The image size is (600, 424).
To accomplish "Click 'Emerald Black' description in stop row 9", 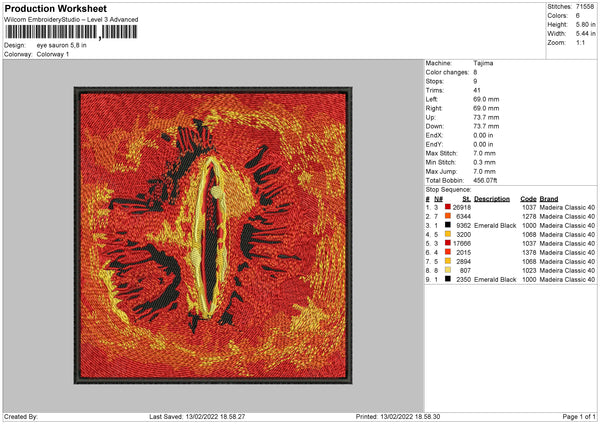I will 495,280.
